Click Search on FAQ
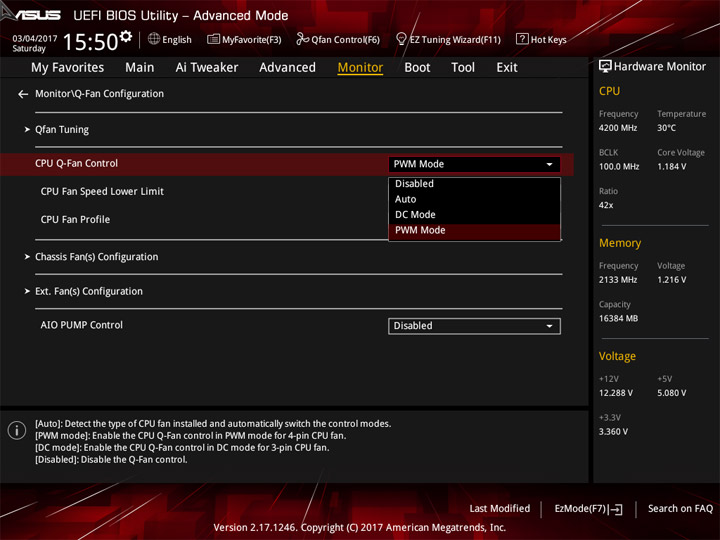This screenshot has width=720, height=540. 680,508
